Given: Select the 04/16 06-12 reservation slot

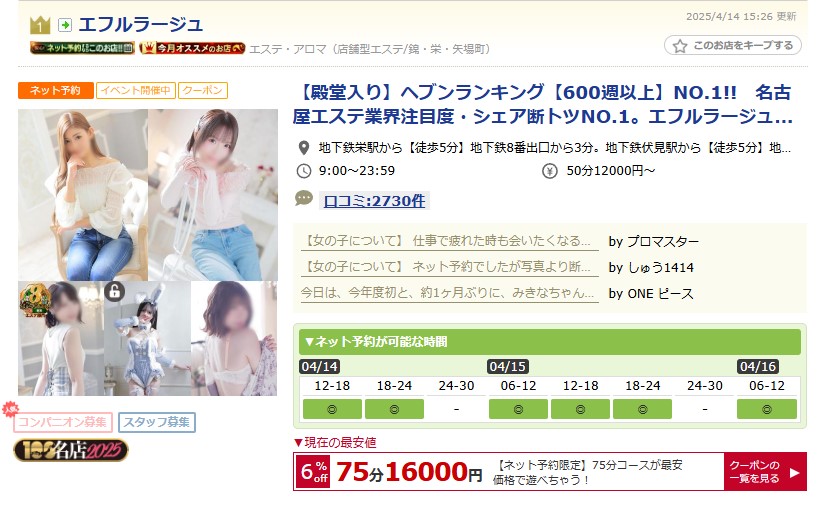Looking at the screenshot, I should (x=767, y=409).
